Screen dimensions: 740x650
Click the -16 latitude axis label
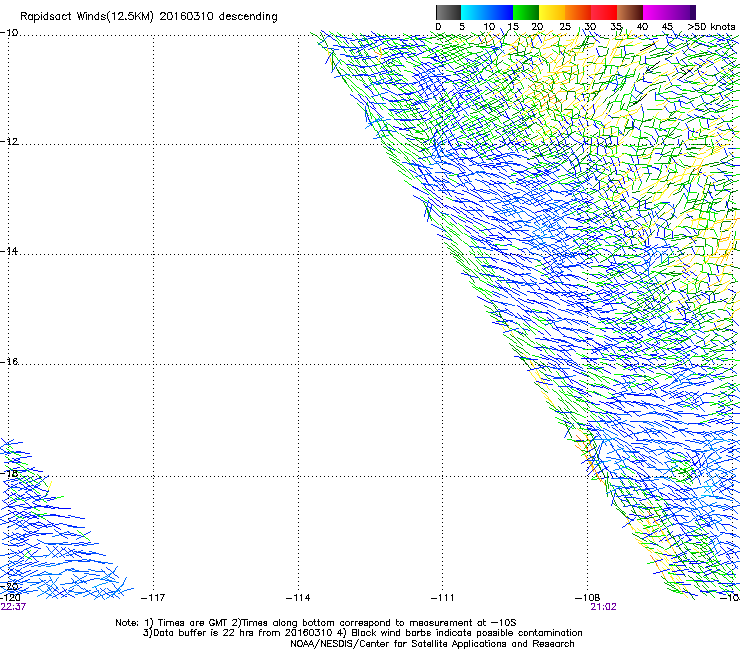(x=9, y=362)
